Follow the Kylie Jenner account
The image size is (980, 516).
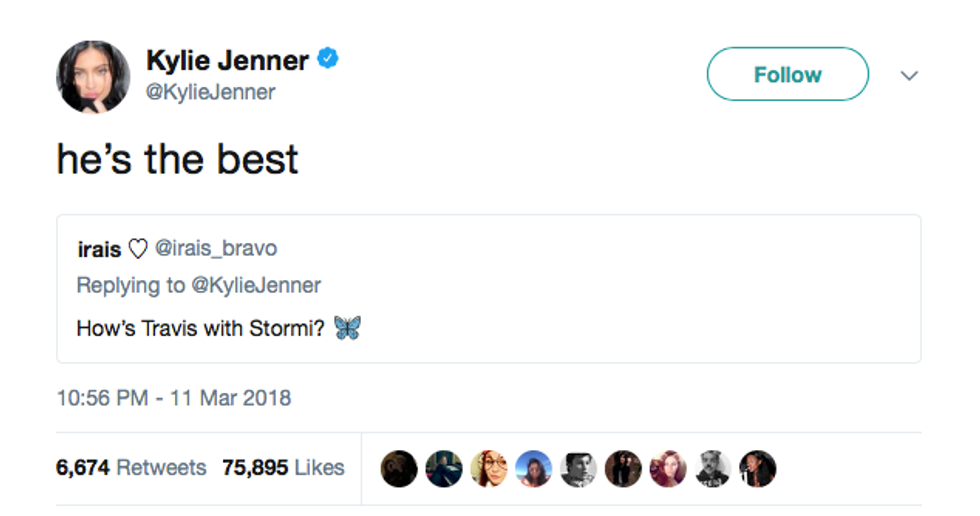787,74
